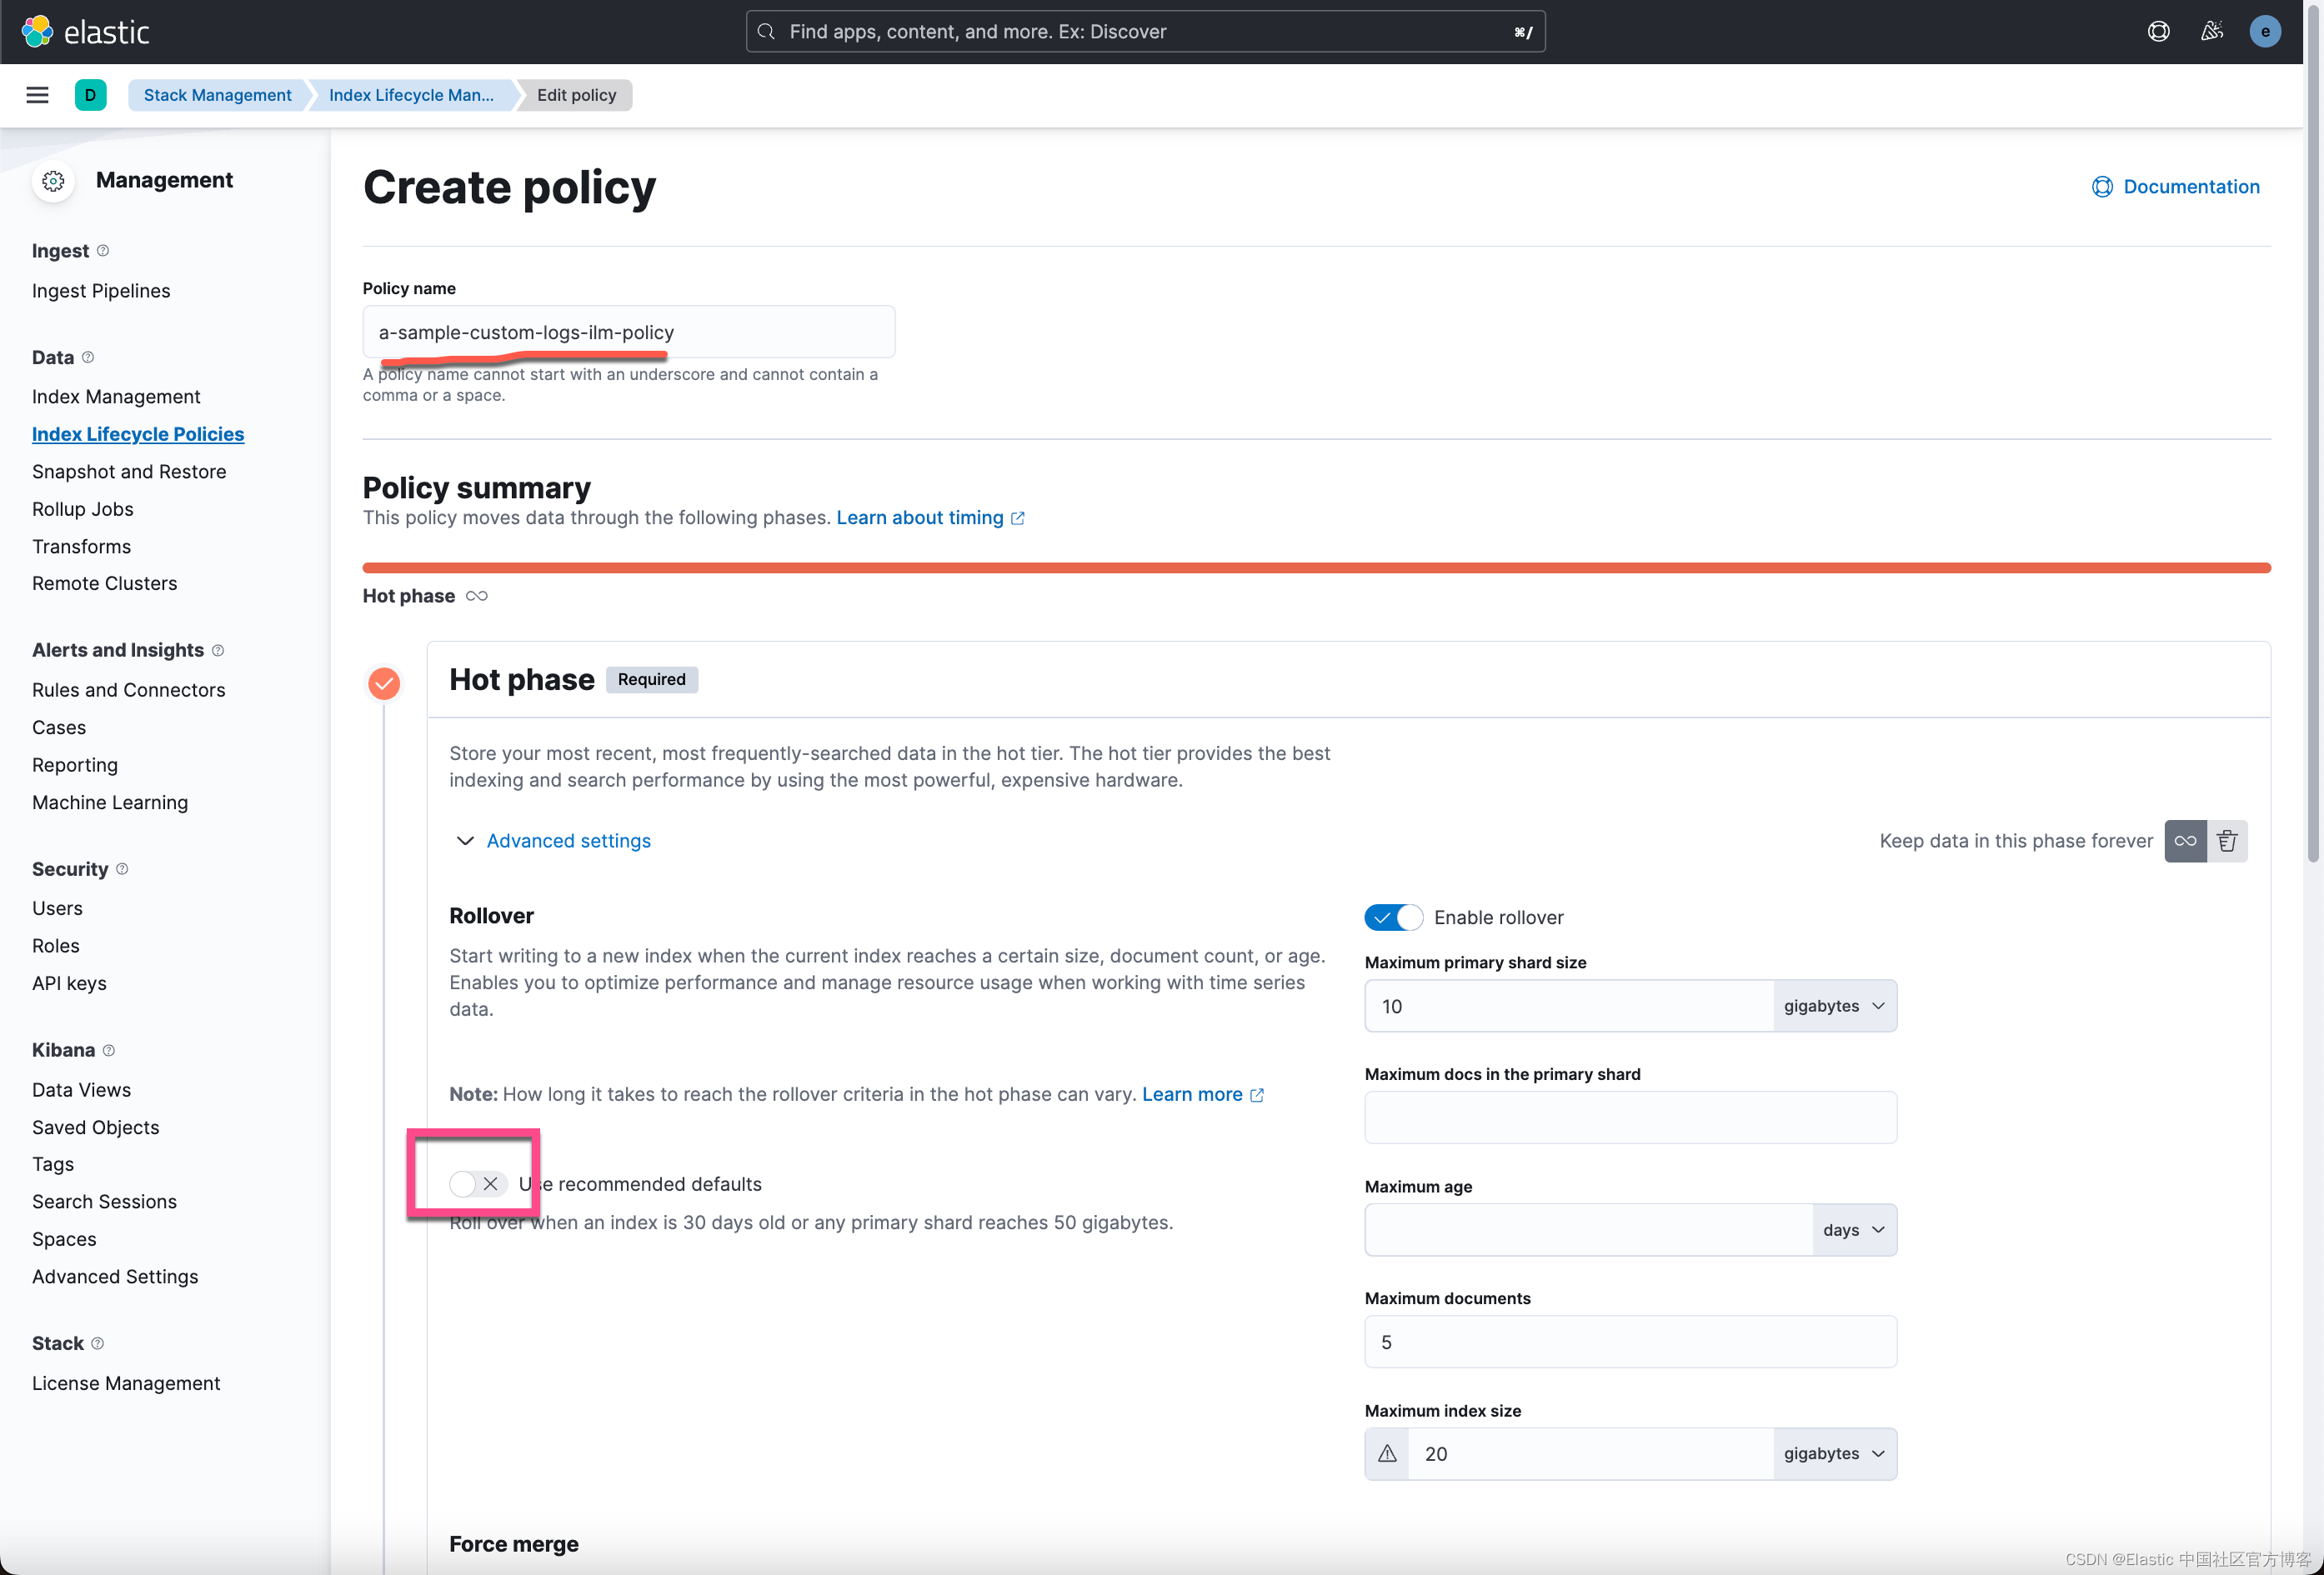Open Maximum age days unit dropdown
The image size is (2324, 1575).
coord(1853,1230)
